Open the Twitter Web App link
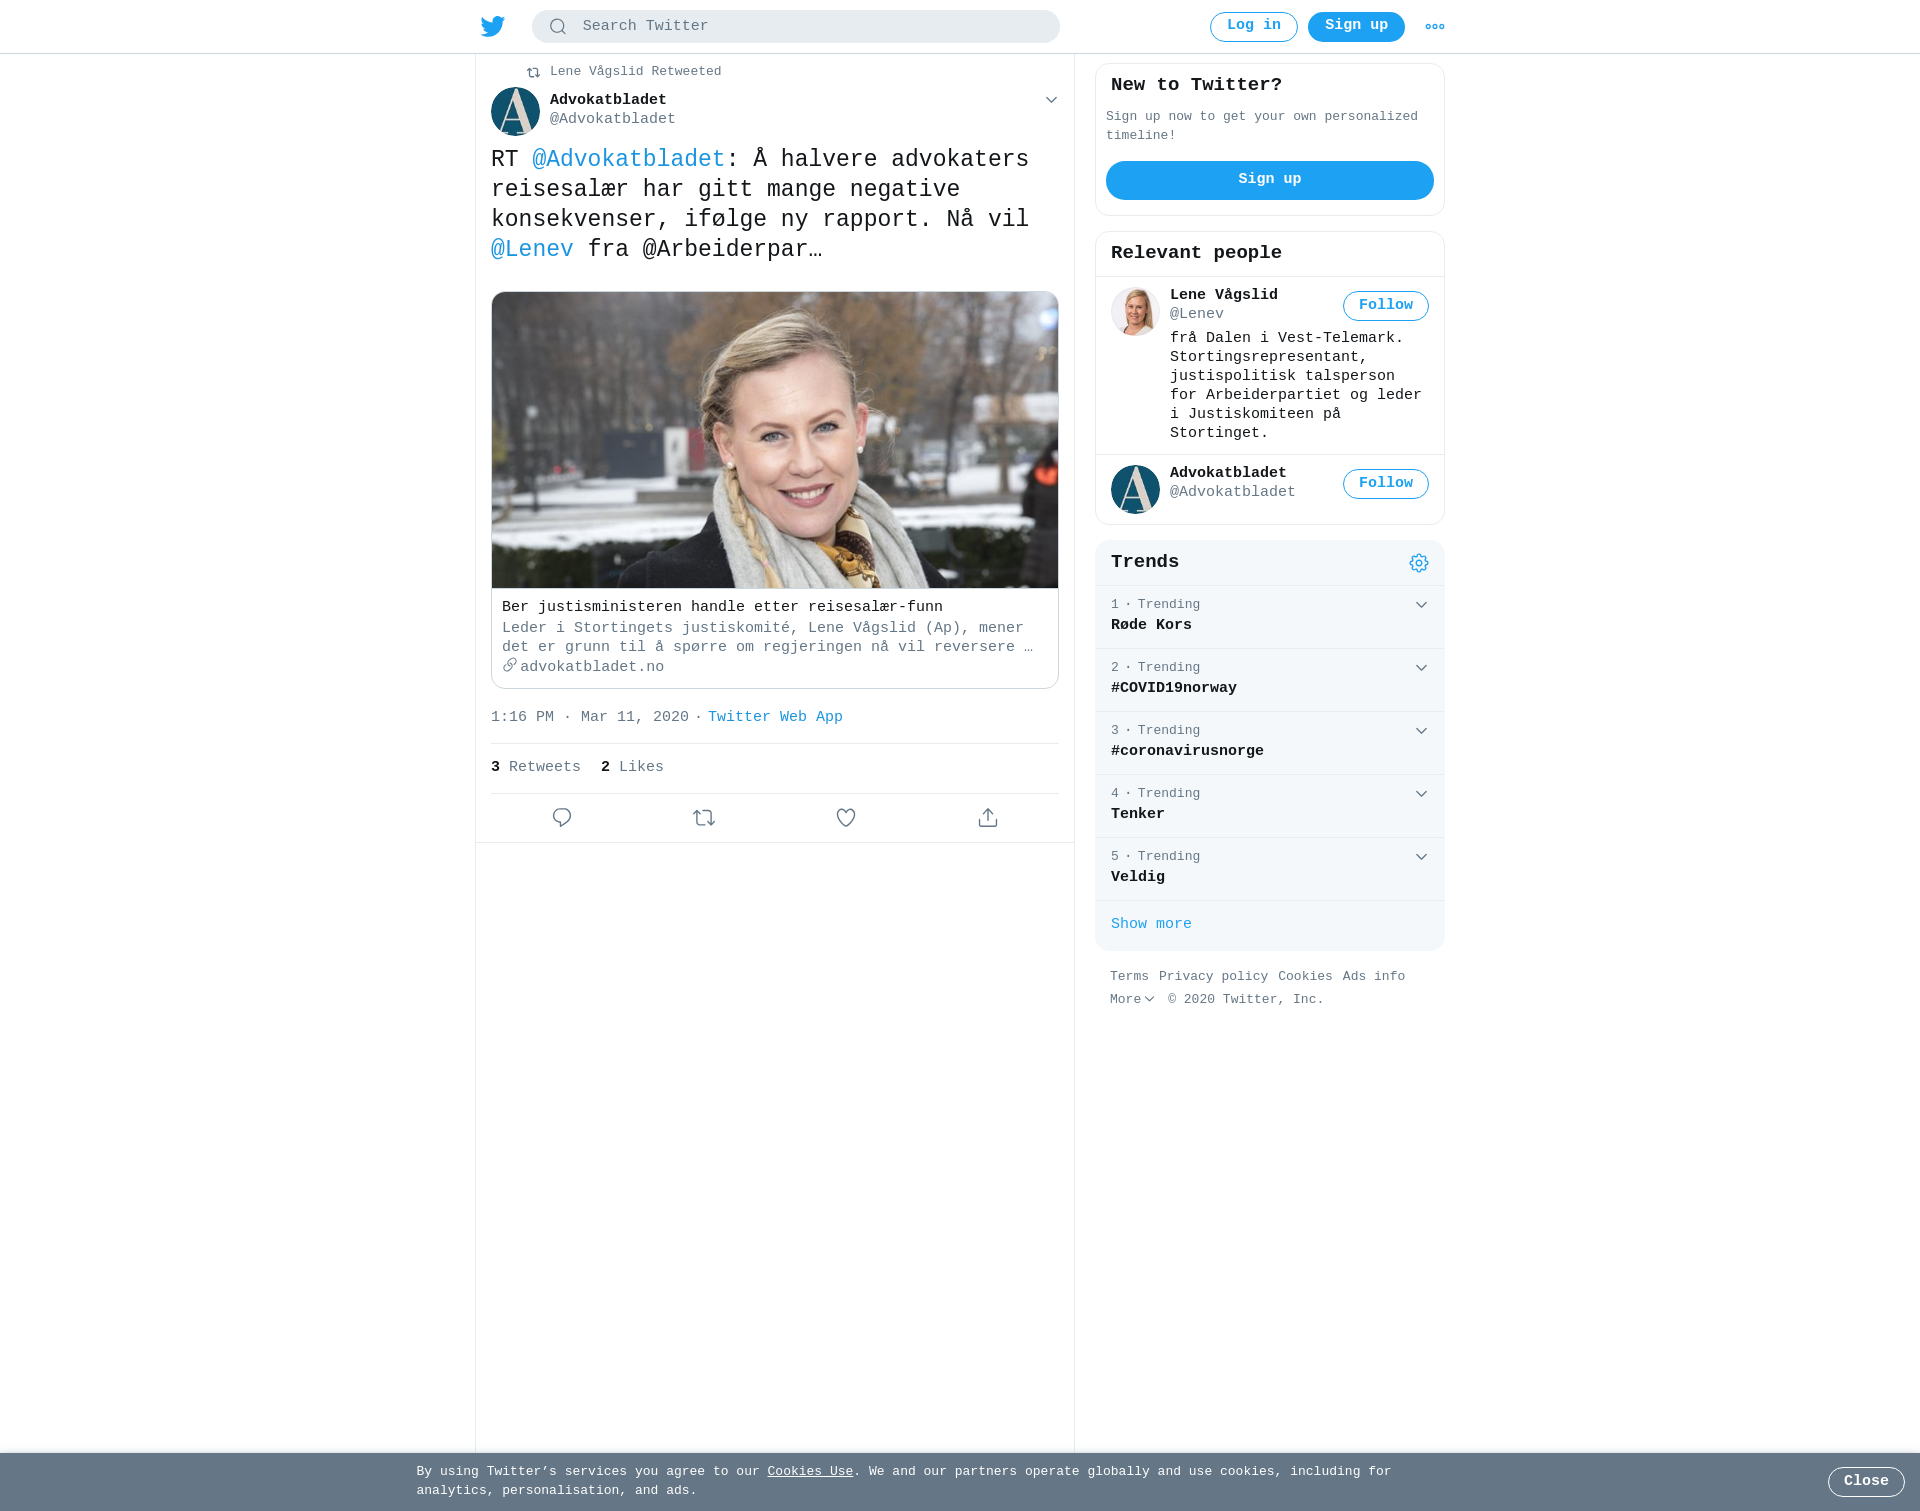The width and height of the screenshot is (1920, 1511). click(775, 717)
